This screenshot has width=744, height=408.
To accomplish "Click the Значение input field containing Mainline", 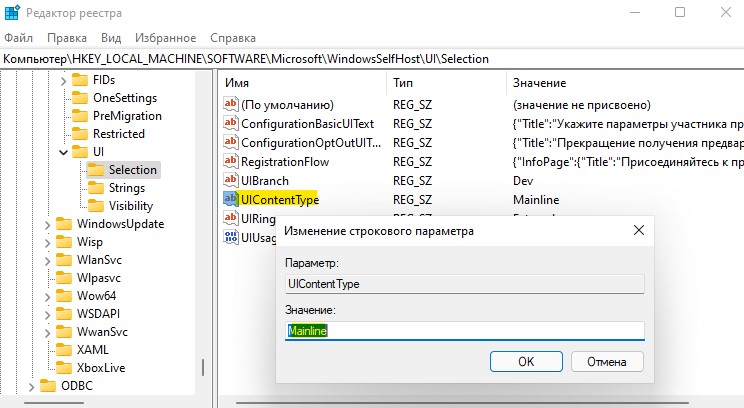I will pyautogui.click(x=465, y=331).
